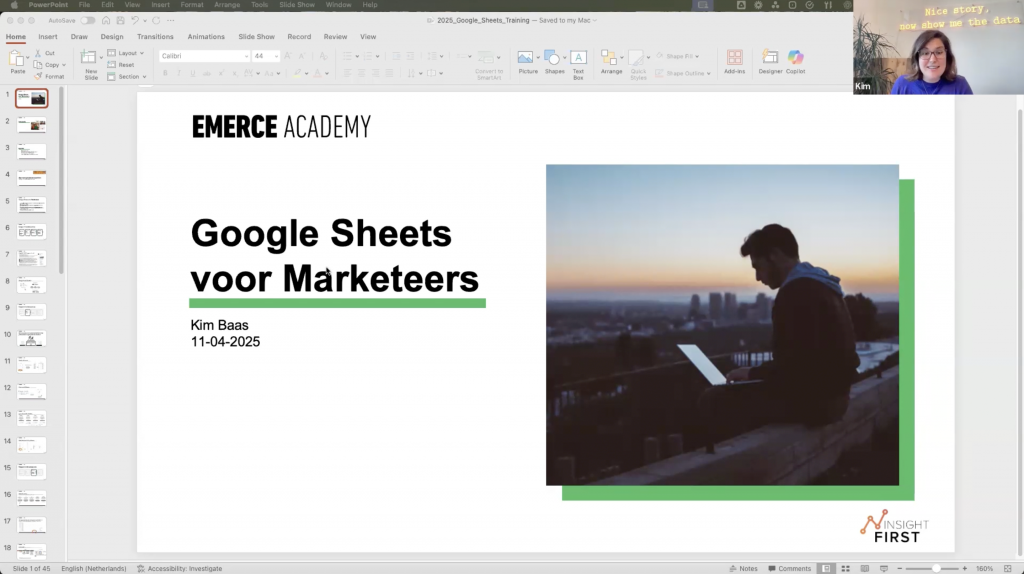Click Convert to SmartArt

click(x=488, y=65)
